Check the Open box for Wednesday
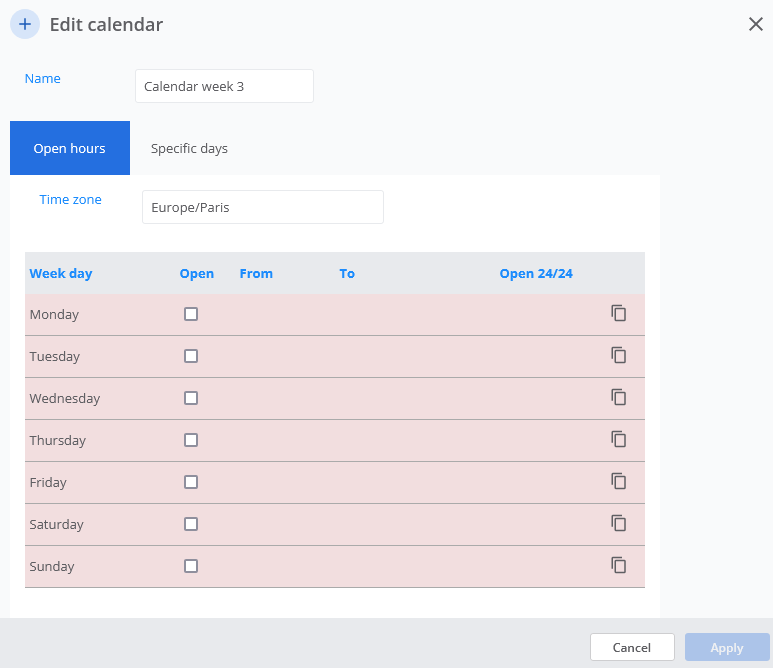 point(191,398)
